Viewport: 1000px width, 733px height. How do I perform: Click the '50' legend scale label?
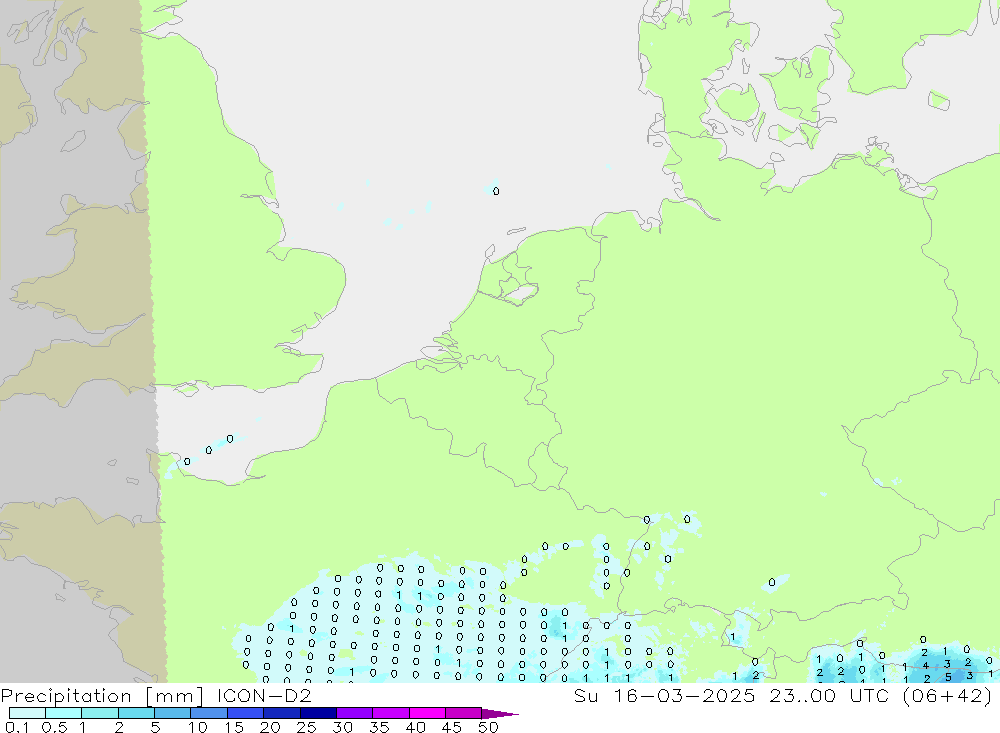(488, 727)
